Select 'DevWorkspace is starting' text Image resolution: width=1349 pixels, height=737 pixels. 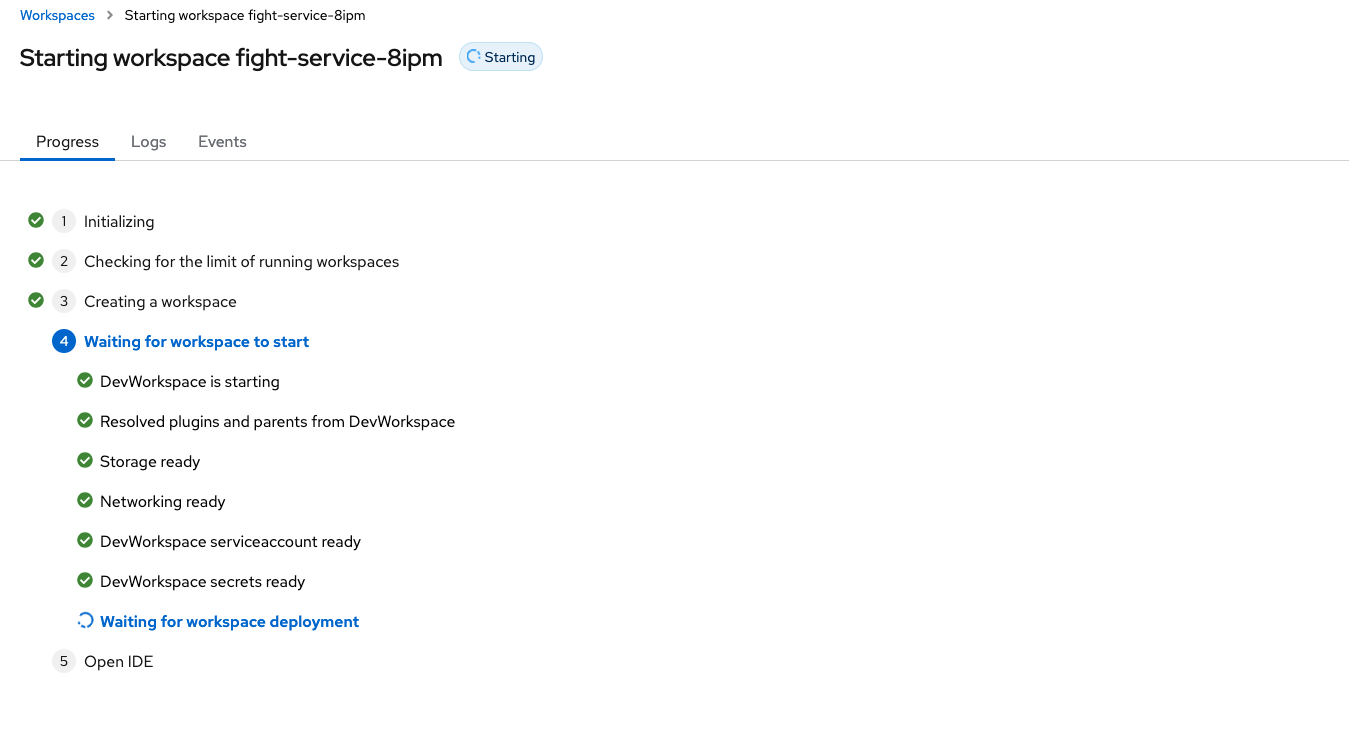(190, 382)
